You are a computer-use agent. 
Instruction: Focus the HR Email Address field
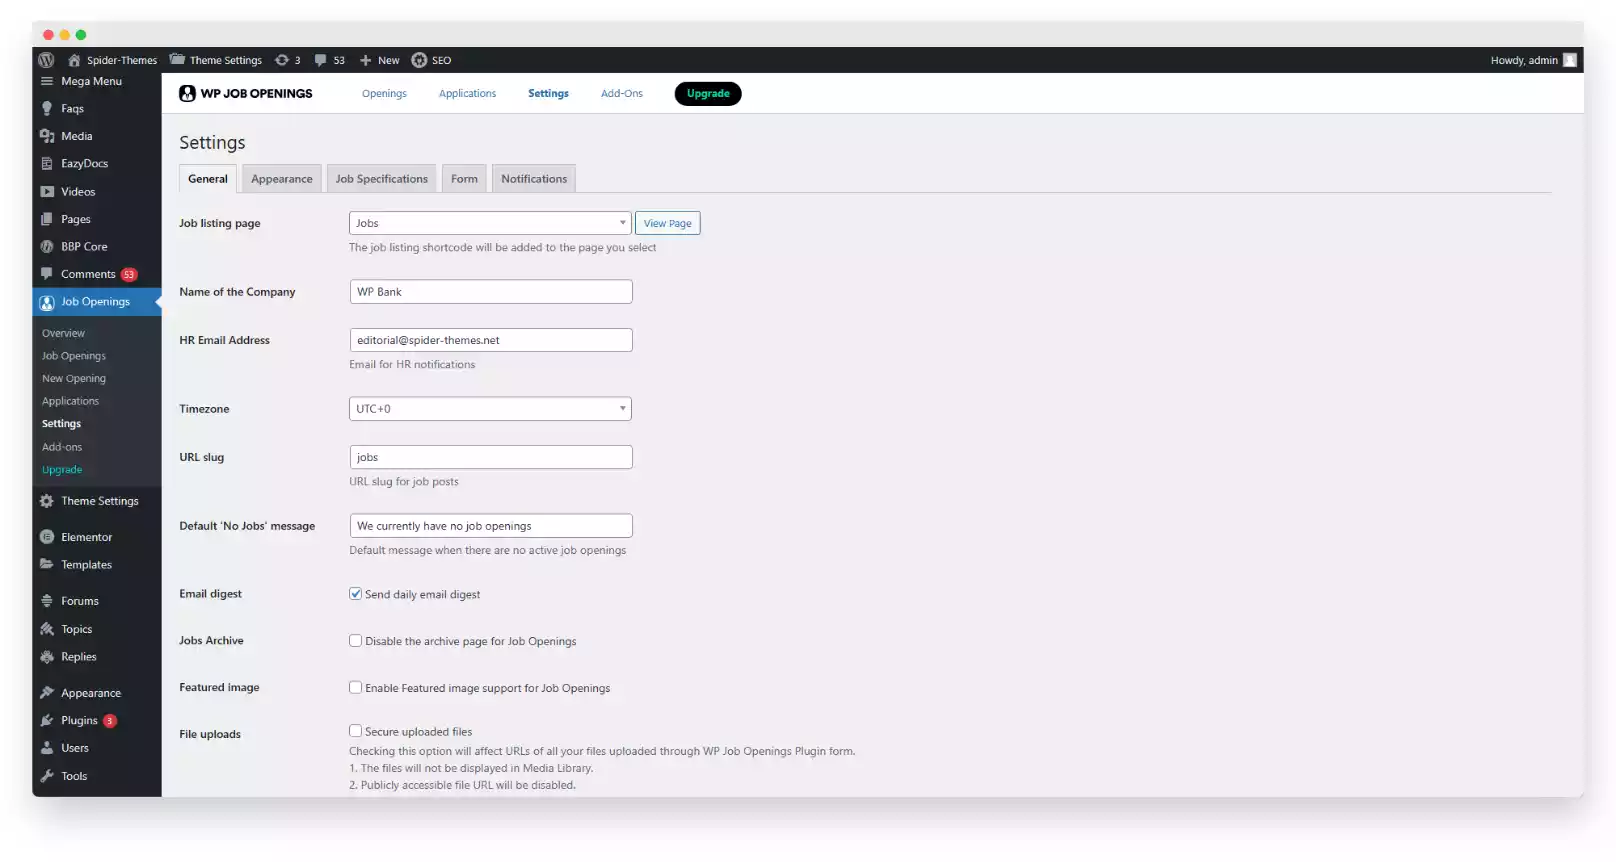point(491,340)
